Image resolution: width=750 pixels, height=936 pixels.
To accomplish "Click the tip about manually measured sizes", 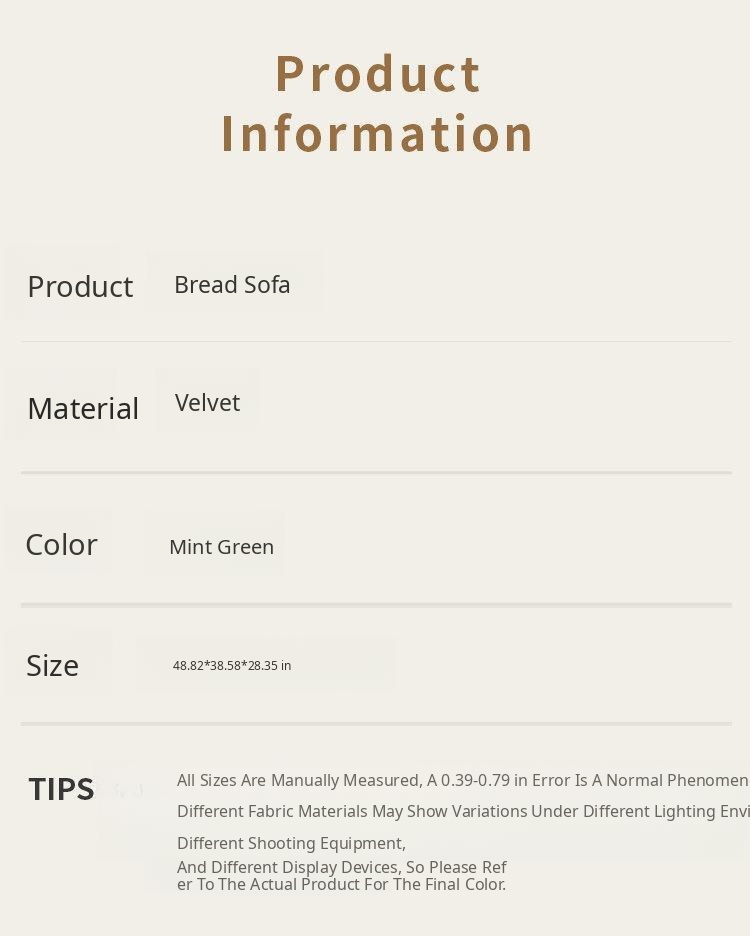I will tap(462, 781).
